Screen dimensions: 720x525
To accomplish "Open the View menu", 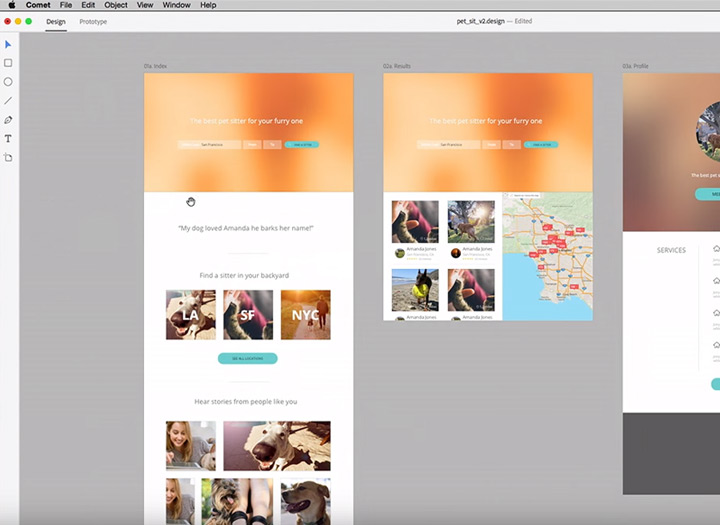I will pyautogui.click(x=145, y=5).
